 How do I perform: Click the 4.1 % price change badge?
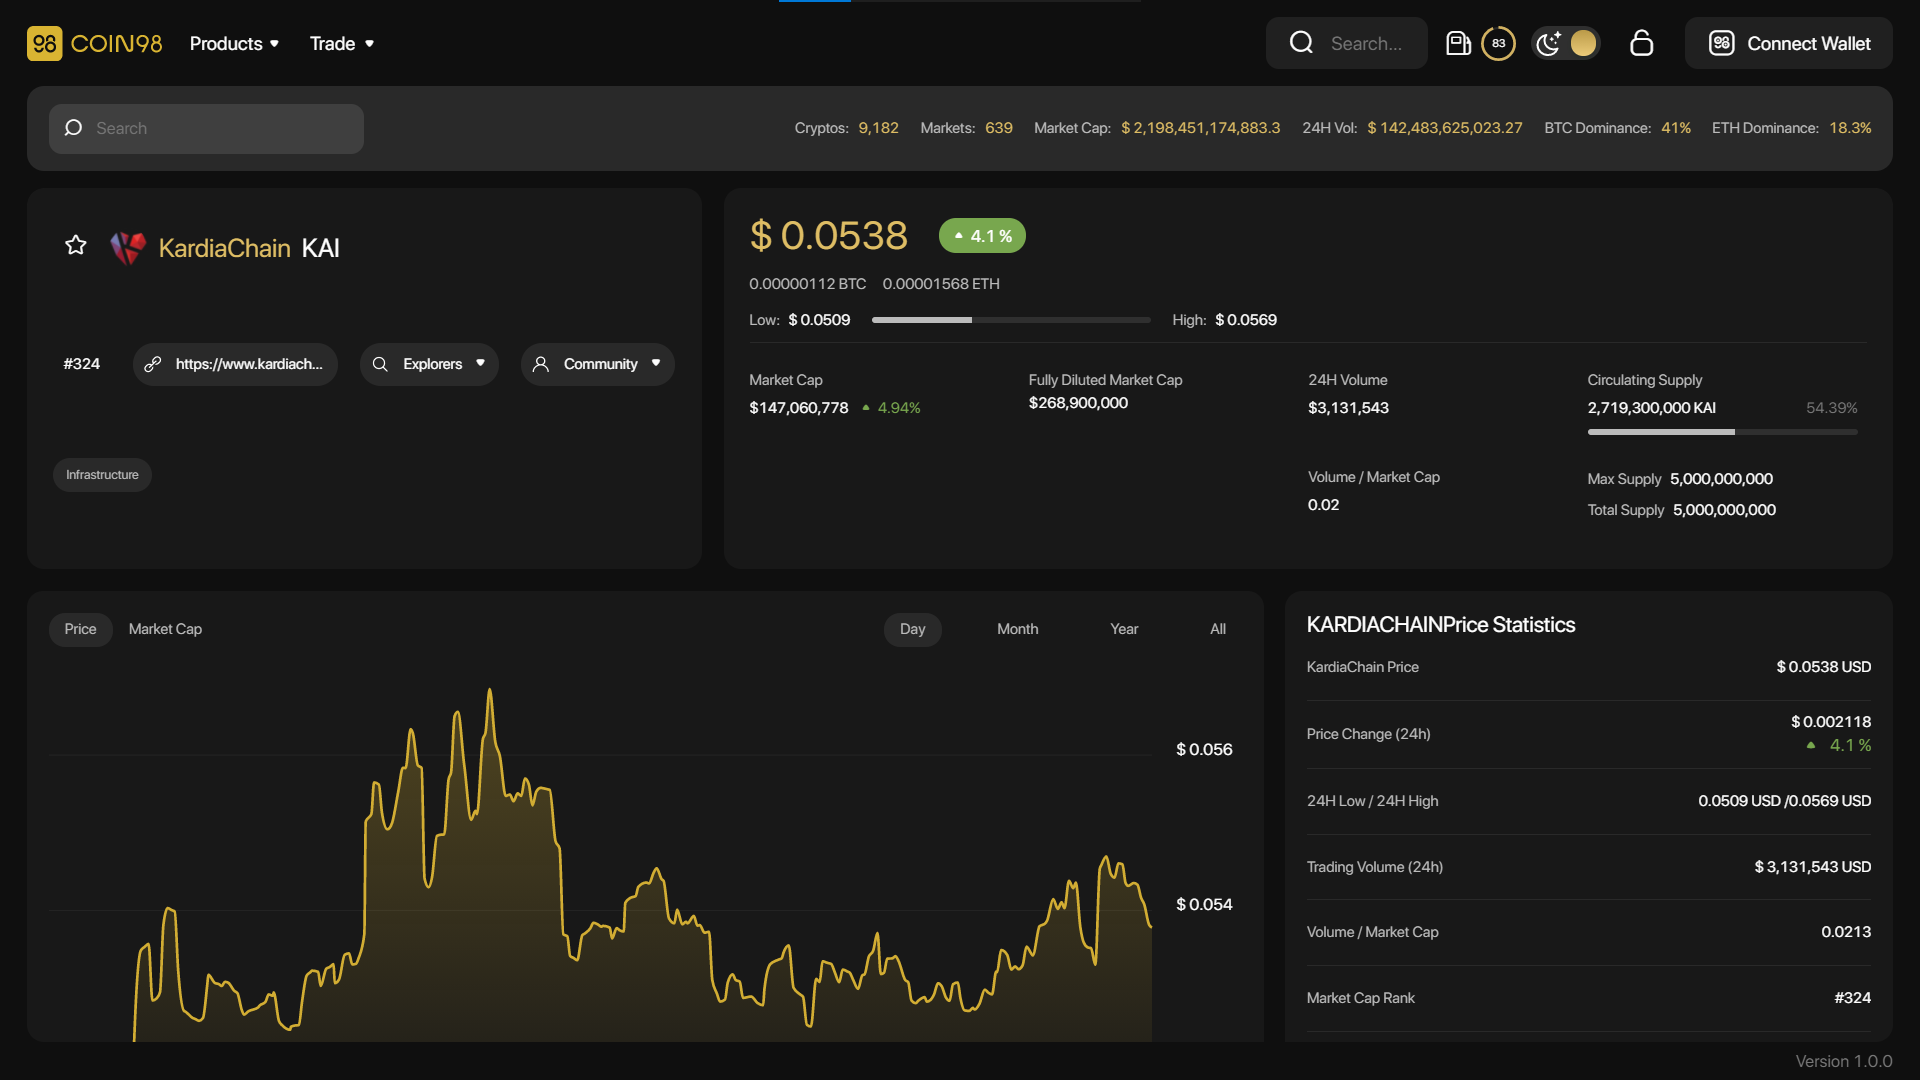(982, 236)
